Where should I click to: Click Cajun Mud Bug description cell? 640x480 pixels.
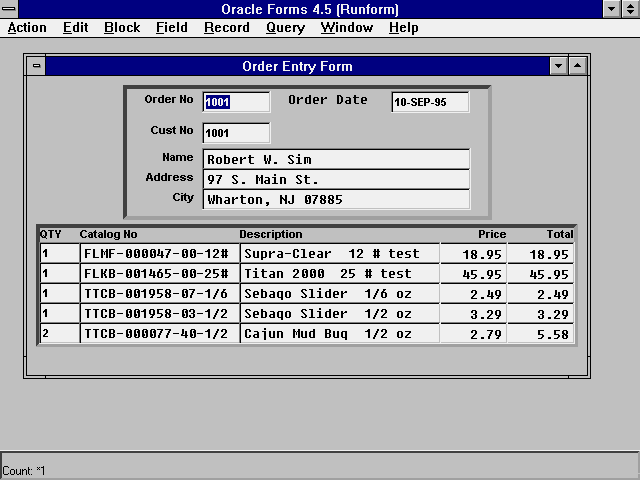pos(339,334)
